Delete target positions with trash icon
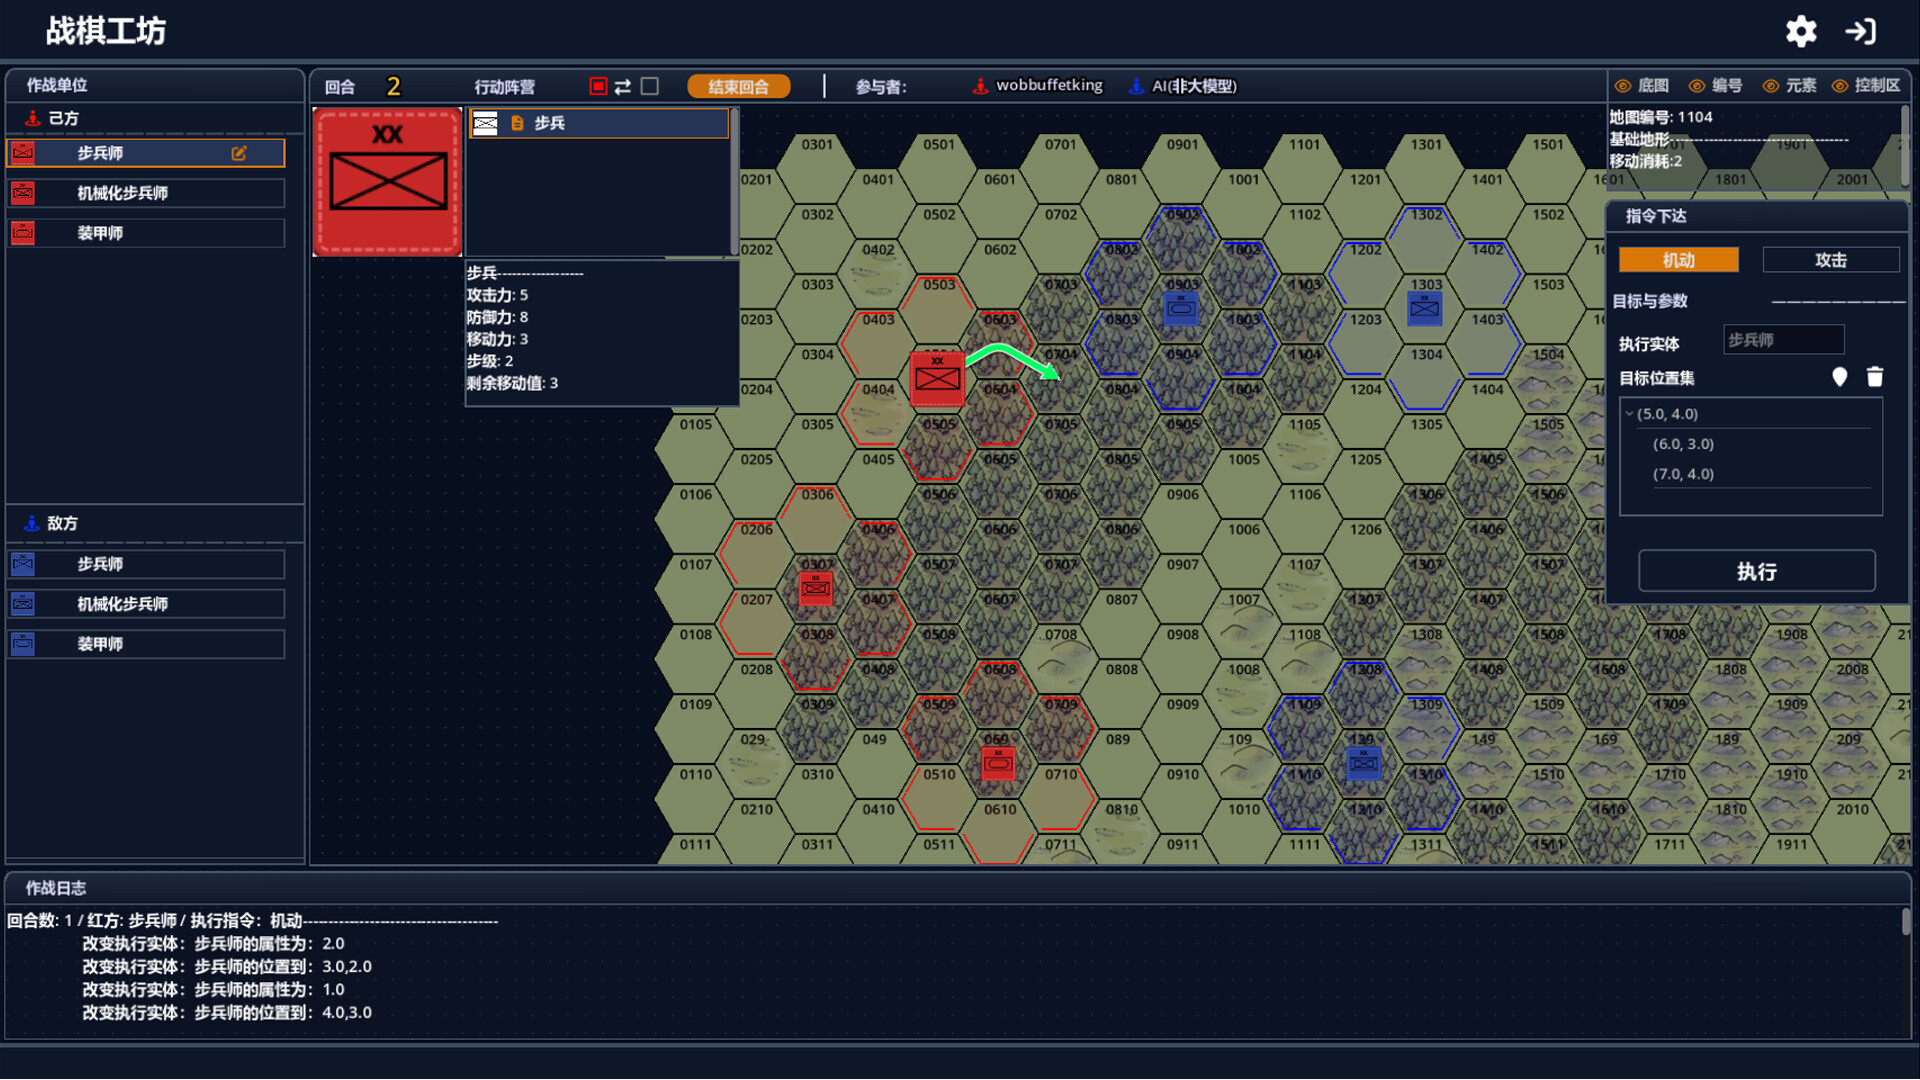The width and height of the screenshot is (1920, 1080). pos(1875,377)
